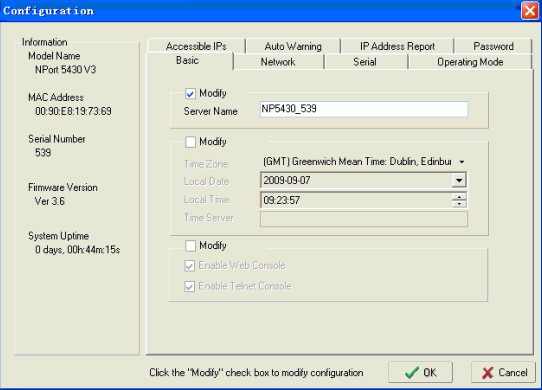Confirm settings with the OK button
542x390 pixels.
[x=420, y=372]
